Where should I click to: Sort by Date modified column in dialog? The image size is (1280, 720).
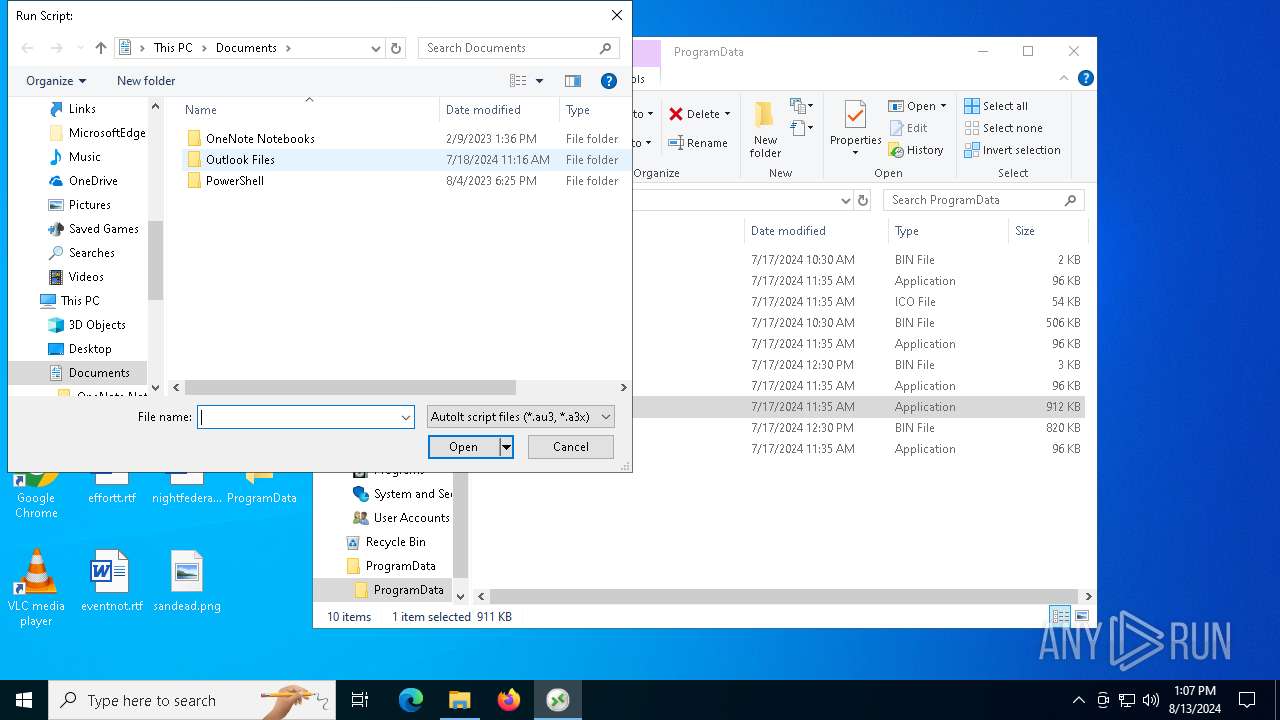pyautogui.click(x=483, y=110)
